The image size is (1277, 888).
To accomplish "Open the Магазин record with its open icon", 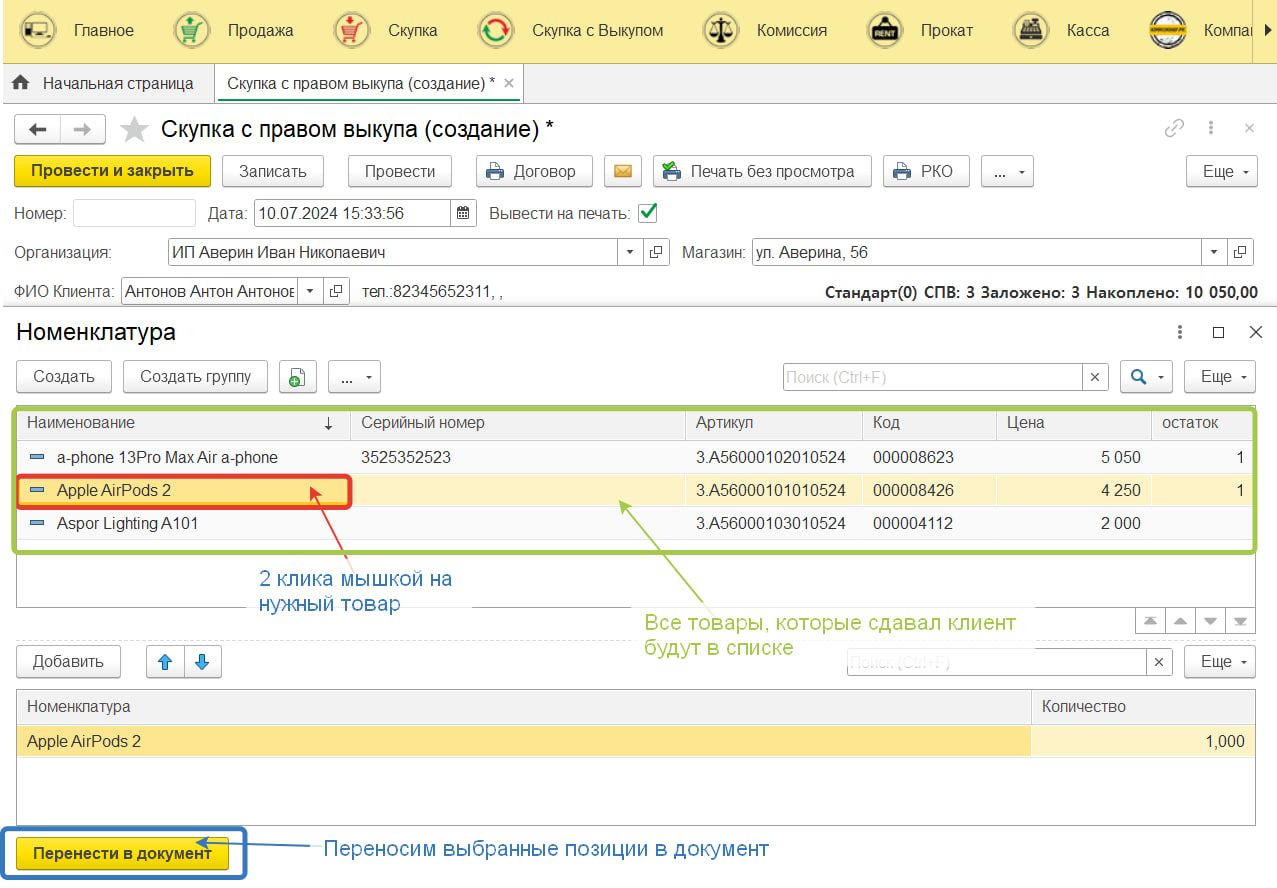I will 1241,253.
